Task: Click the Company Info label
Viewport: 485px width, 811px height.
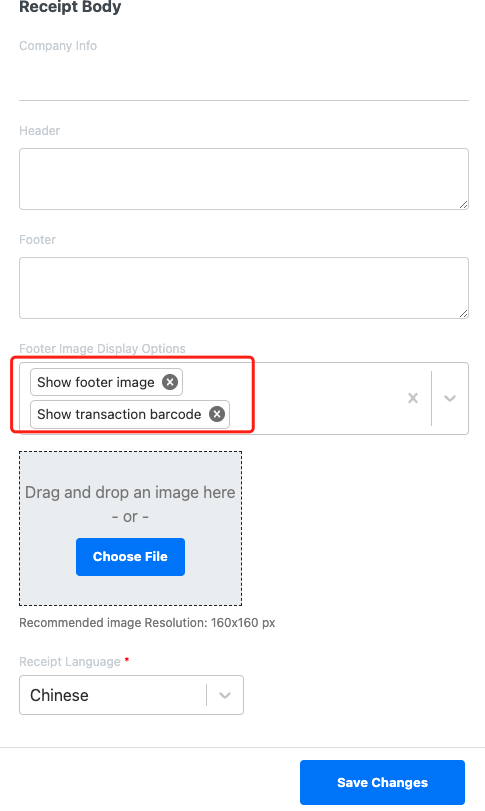Action: point(58,46)
